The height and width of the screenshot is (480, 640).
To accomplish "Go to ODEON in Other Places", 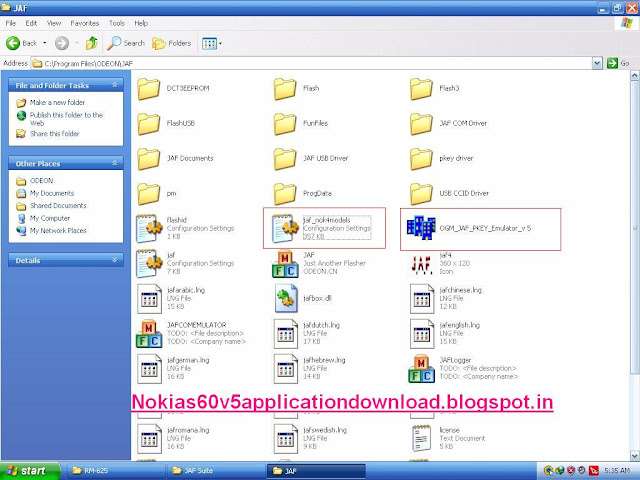I will (x=41, y=180).
